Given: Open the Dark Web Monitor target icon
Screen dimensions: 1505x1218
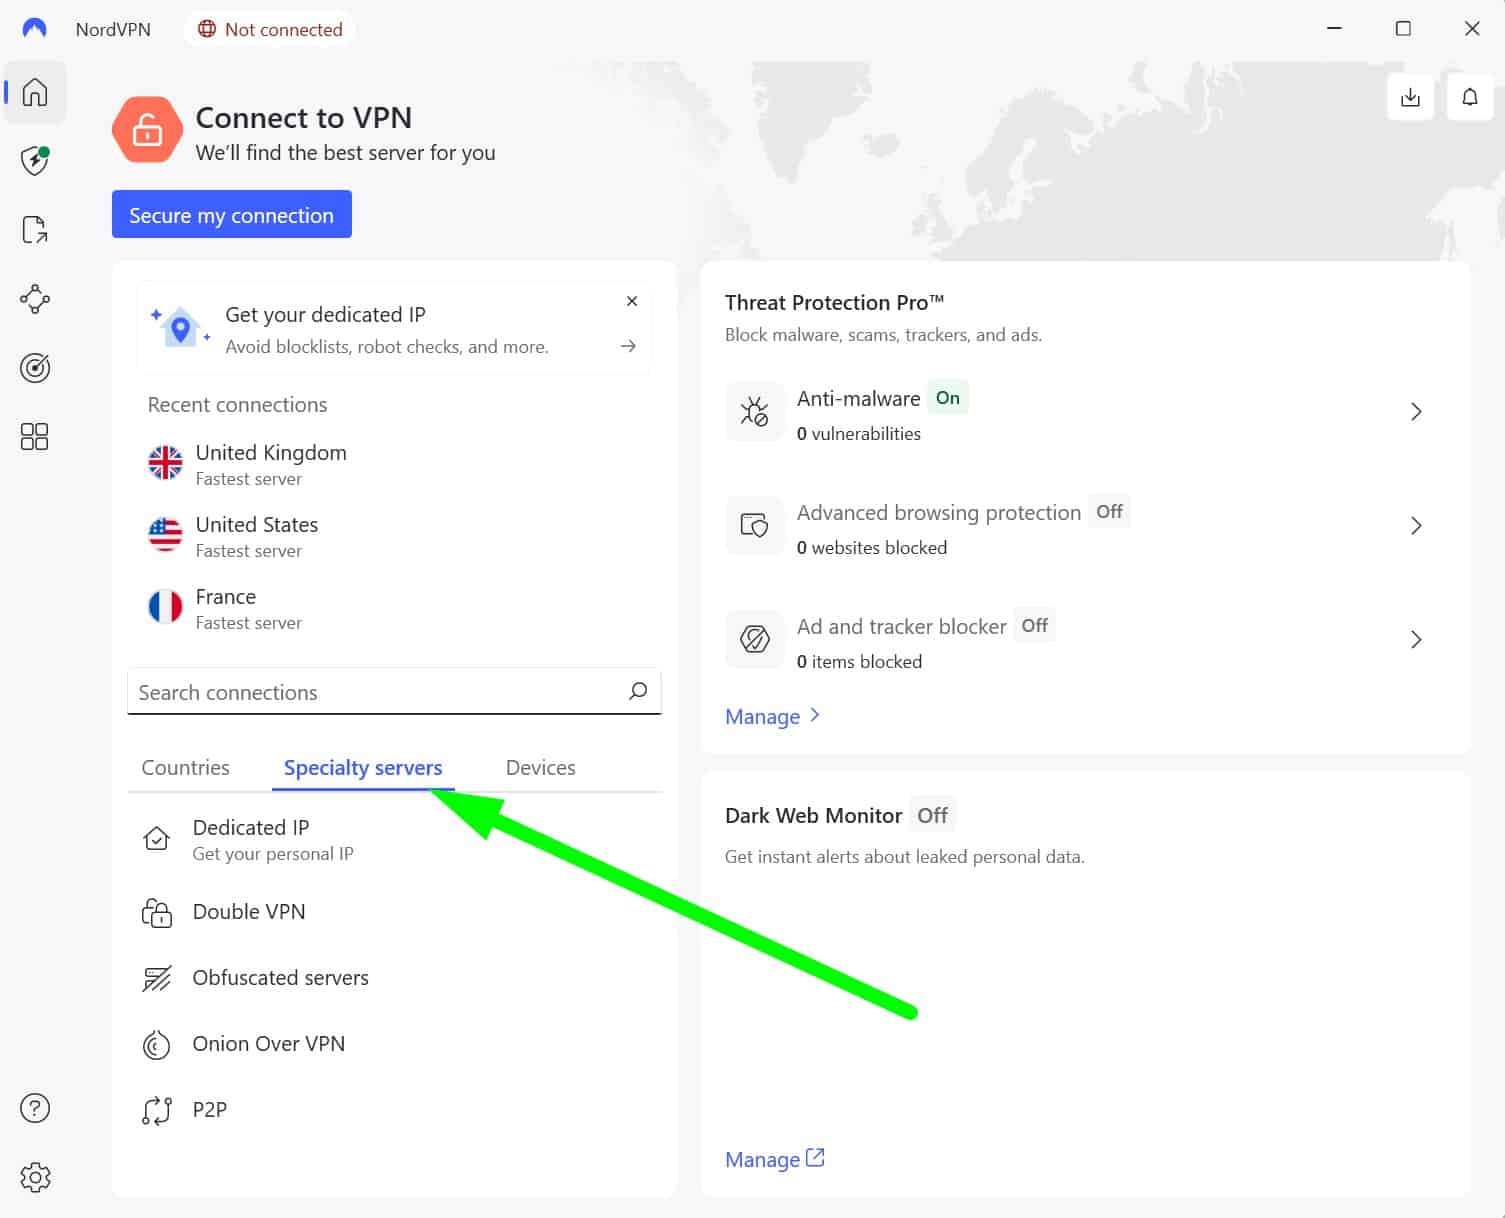Looking at the screenshot, I should tap(35, 368).
